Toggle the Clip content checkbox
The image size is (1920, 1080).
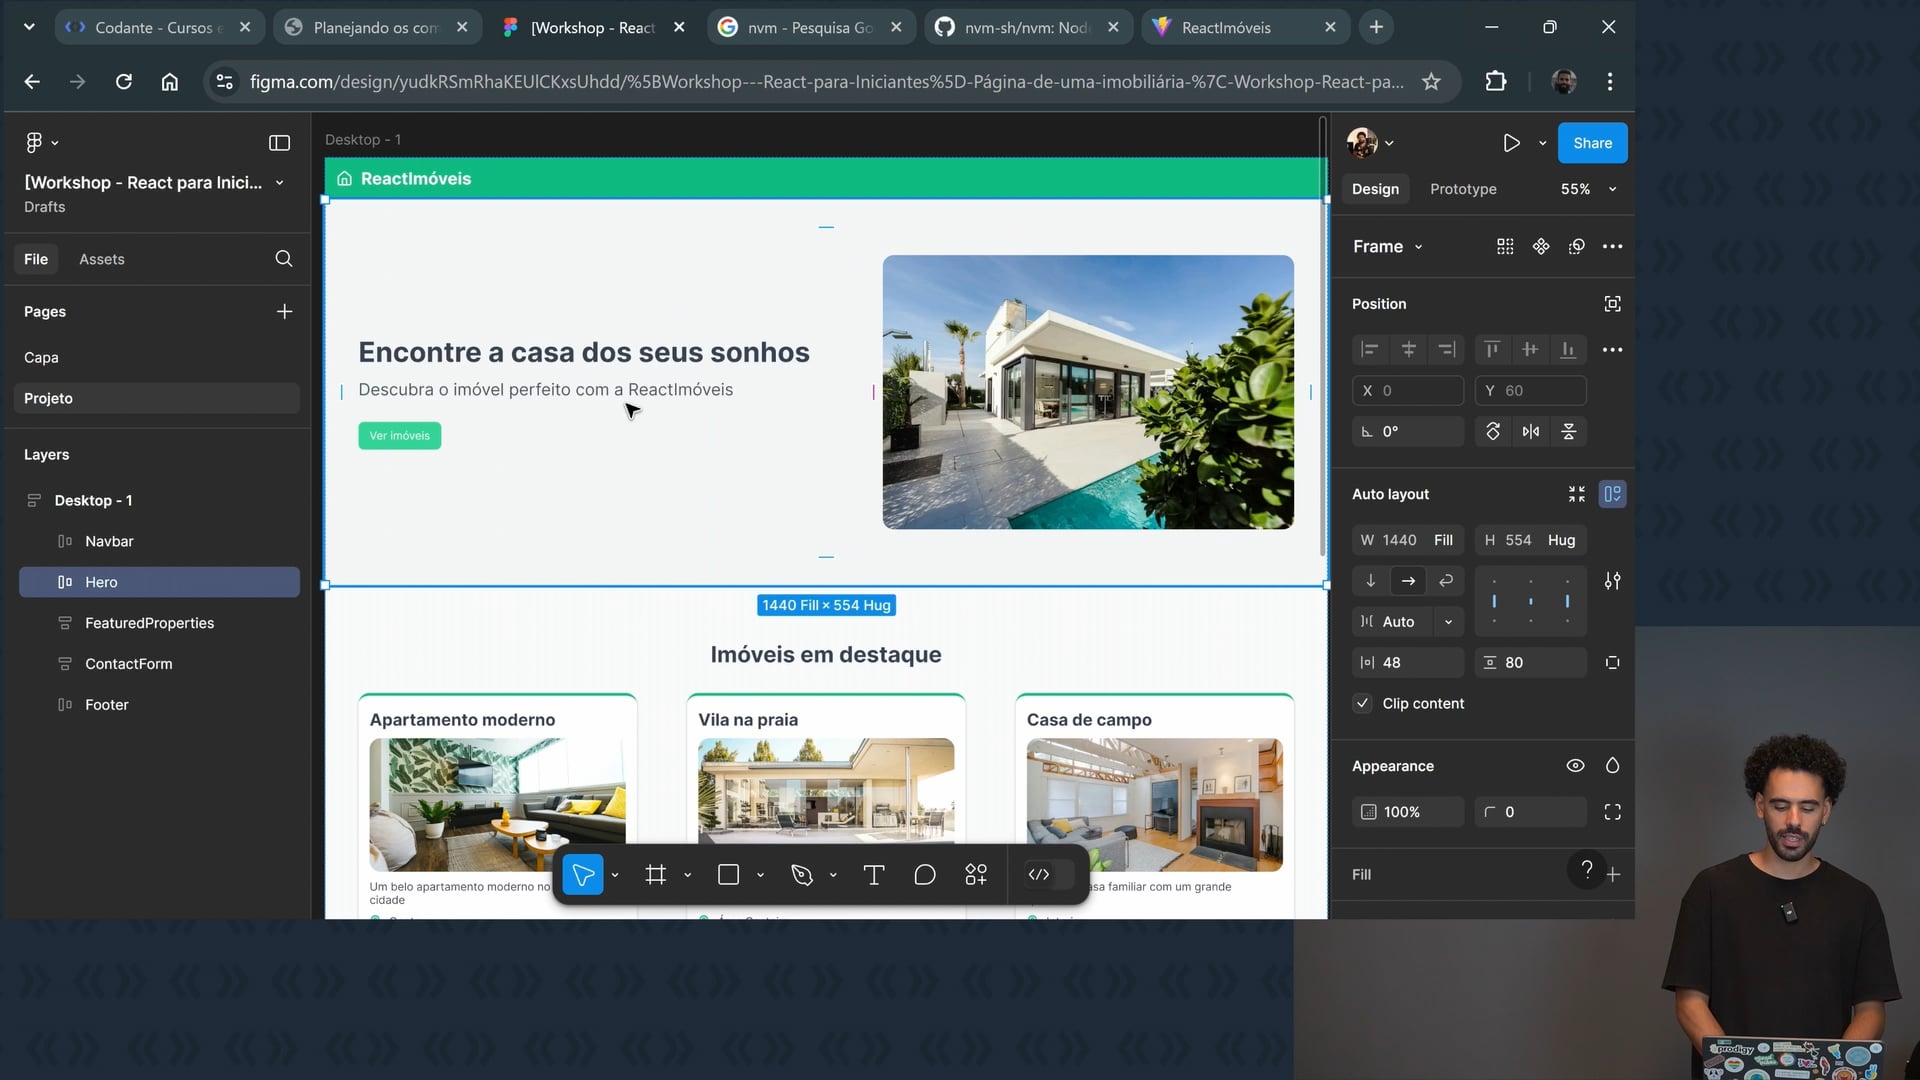[1362, 704]
